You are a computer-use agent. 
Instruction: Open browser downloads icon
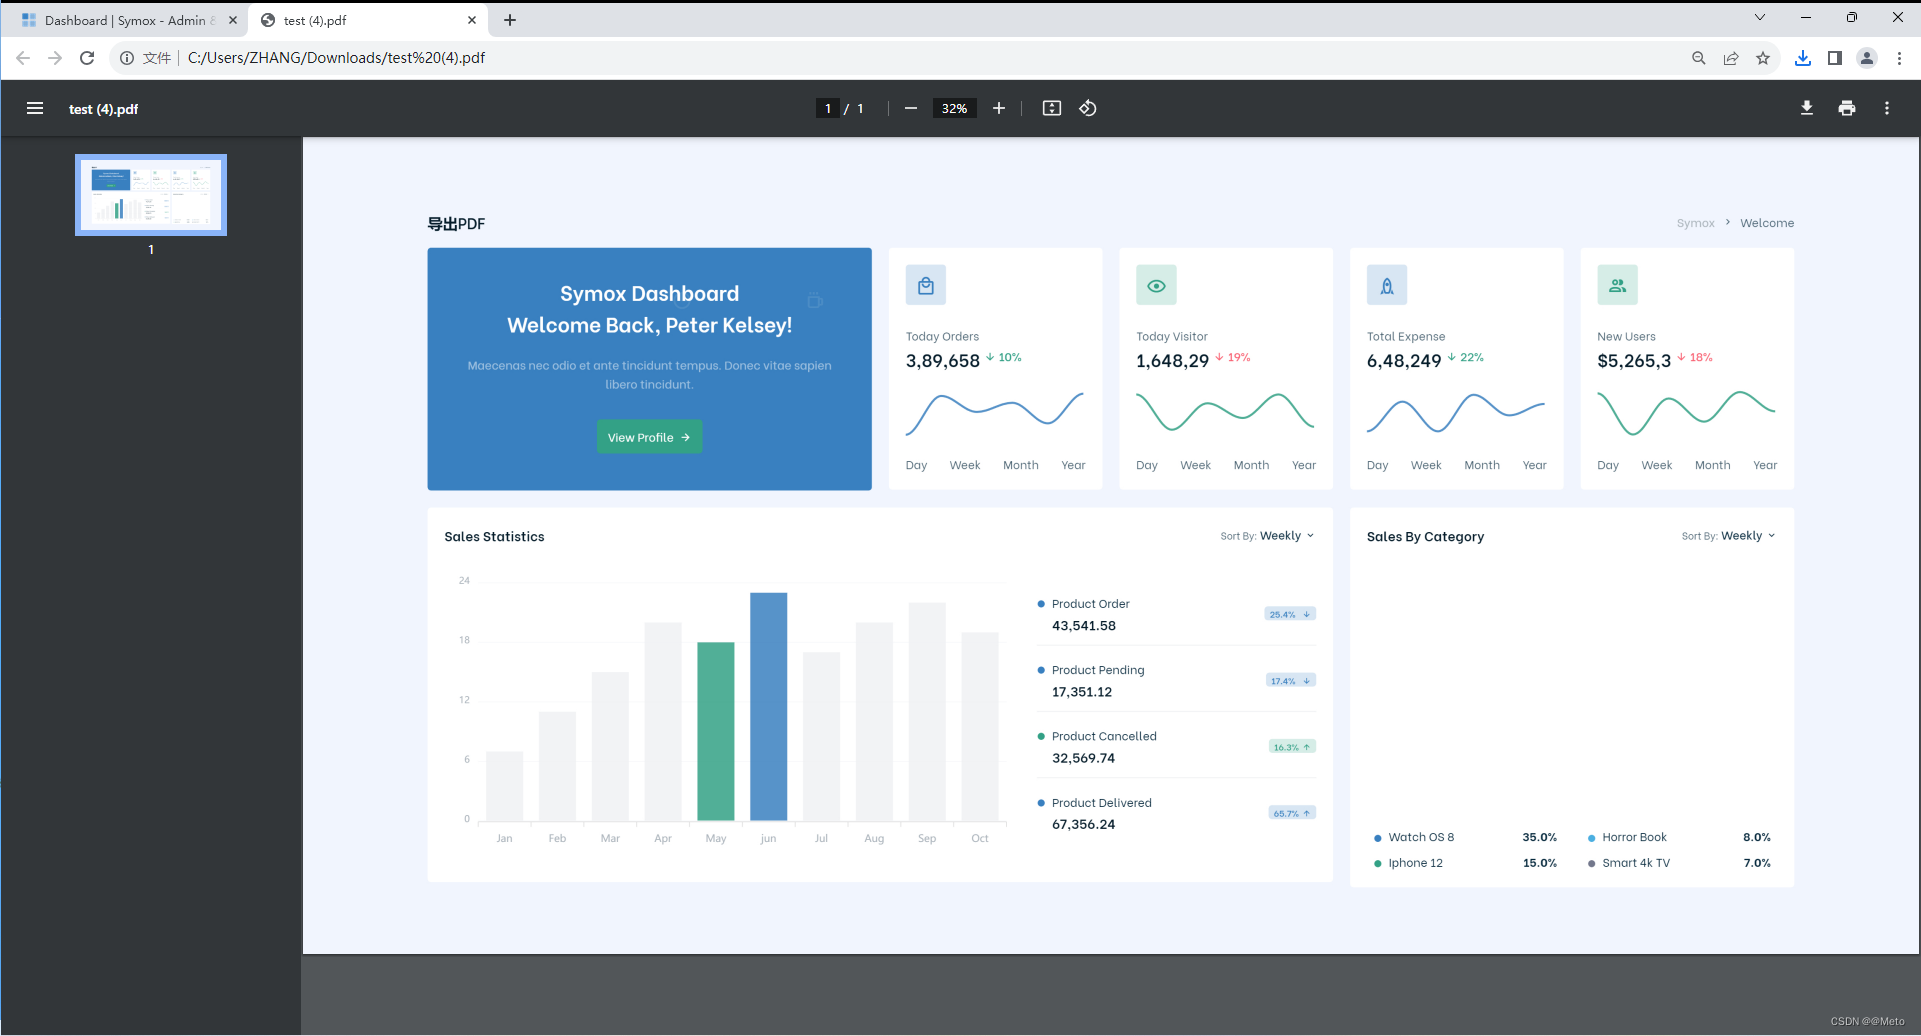coord(1803,58)
